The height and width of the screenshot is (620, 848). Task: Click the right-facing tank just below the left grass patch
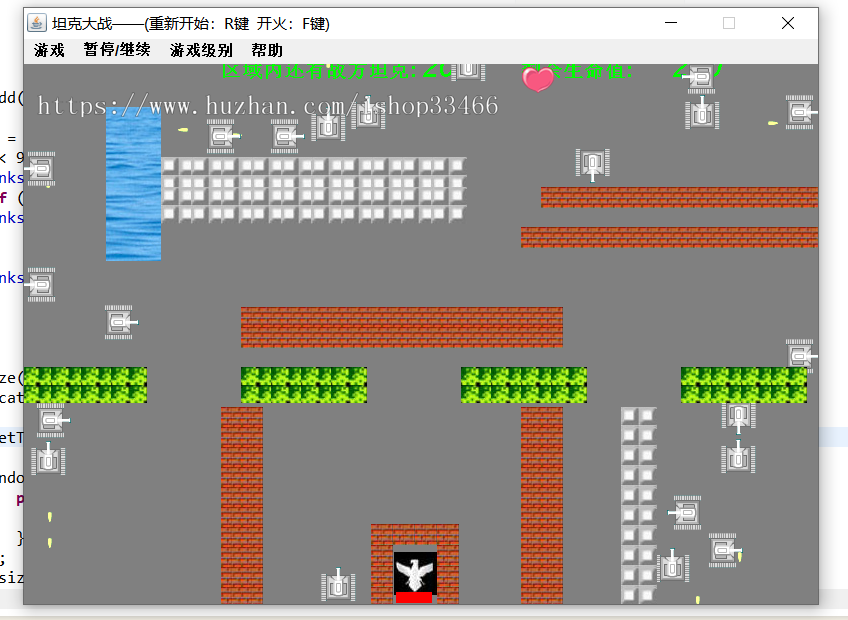click(52, 420)
